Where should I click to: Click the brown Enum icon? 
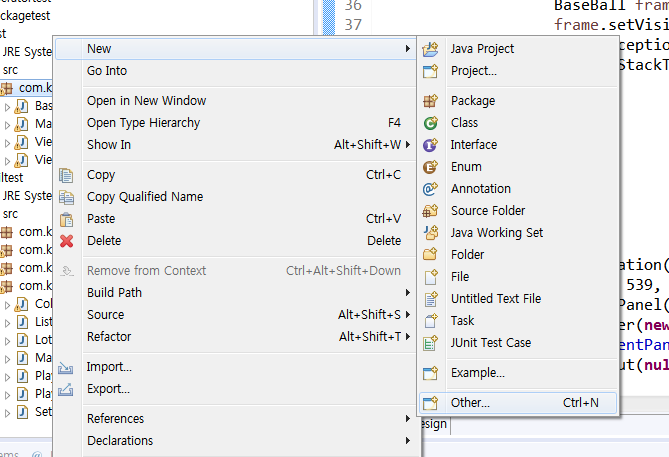[430, 167]
